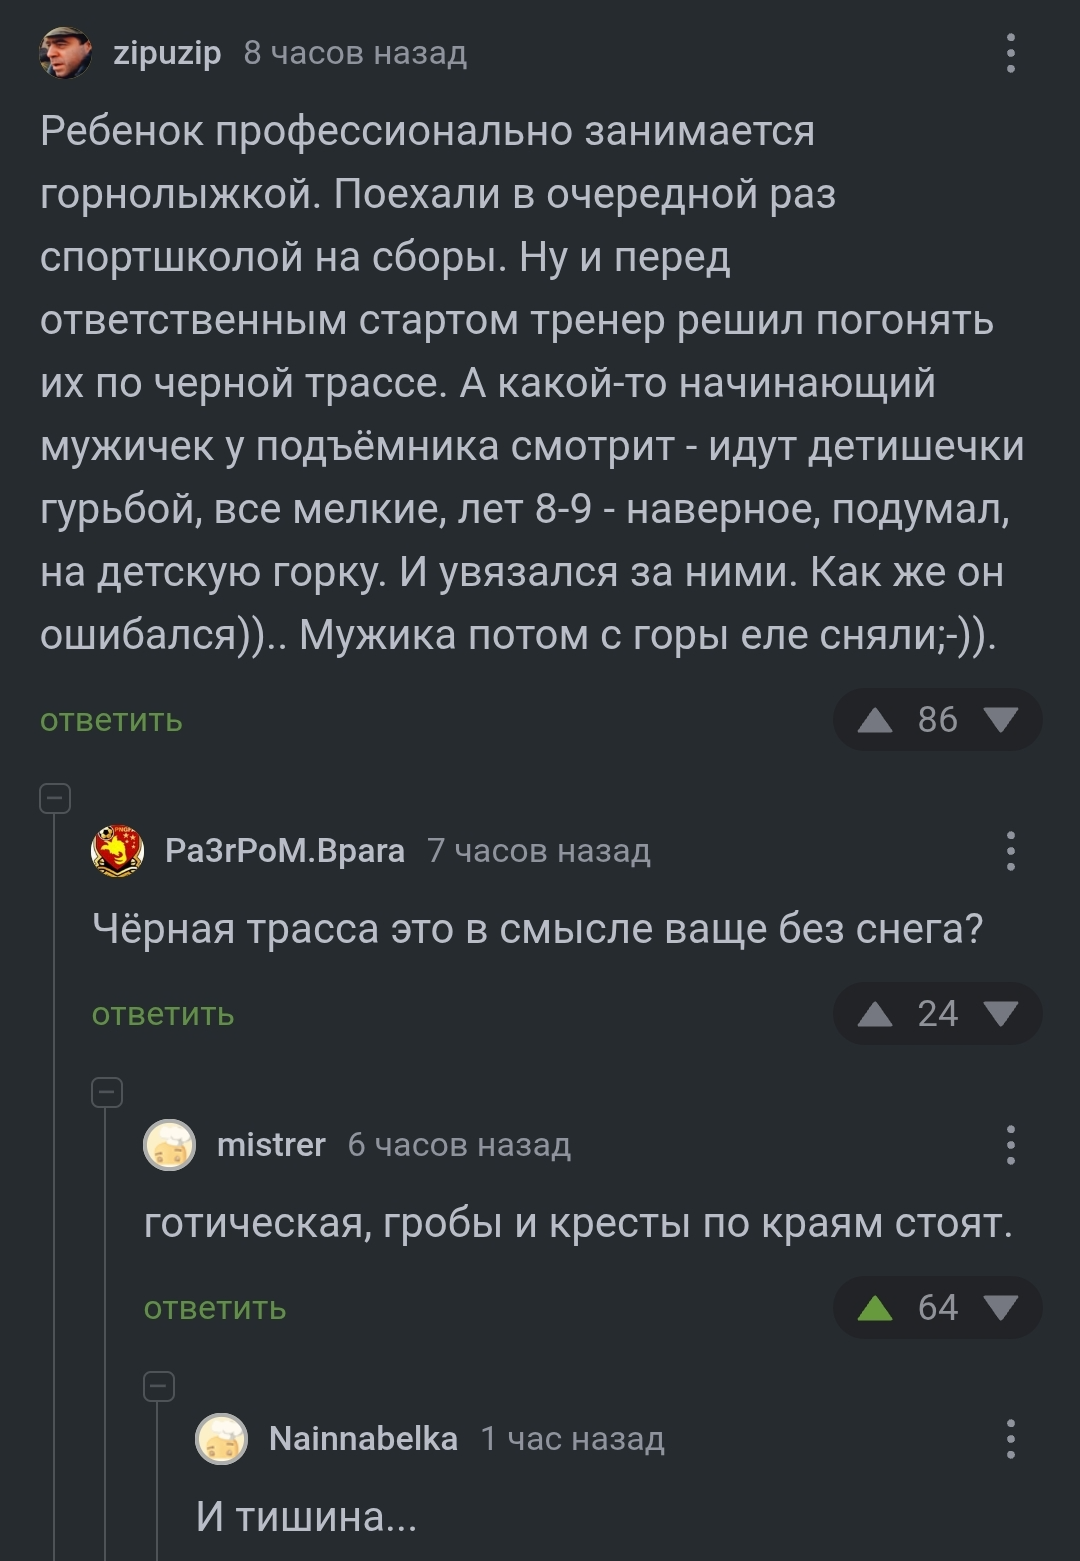Remove the green upvote on mistrer's joke
Screen dimensions: 1080x1561
pyautogui.click(x=873, y=1306)
